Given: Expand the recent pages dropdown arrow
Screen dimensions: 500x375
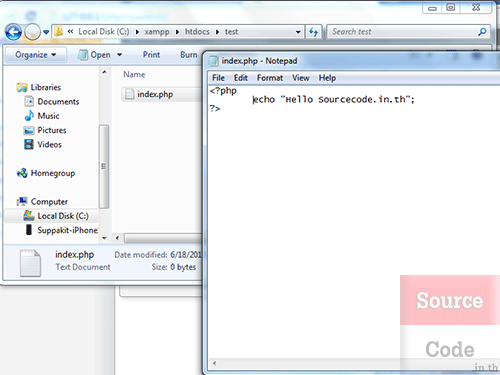Looking at the screenshot, I should click(46, 32).
